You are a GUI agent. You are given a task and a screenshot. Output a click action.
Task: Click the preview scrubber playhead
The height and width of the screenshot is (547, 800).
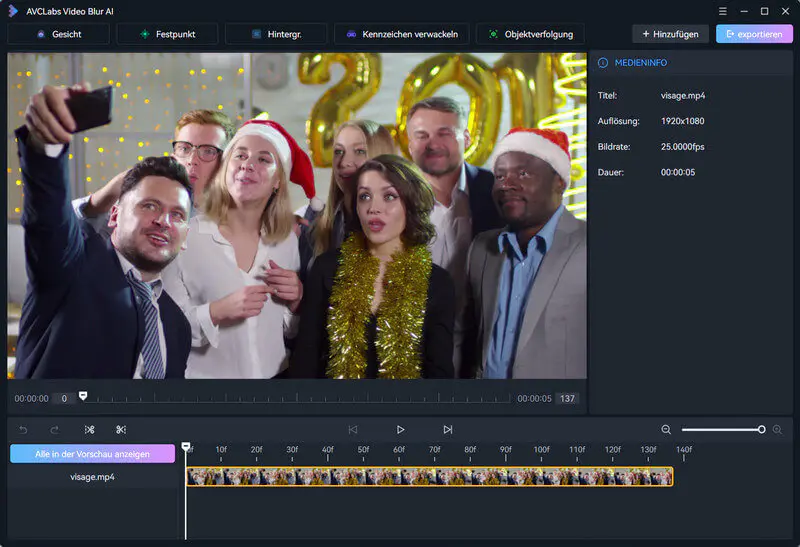[x=83, y=395]
